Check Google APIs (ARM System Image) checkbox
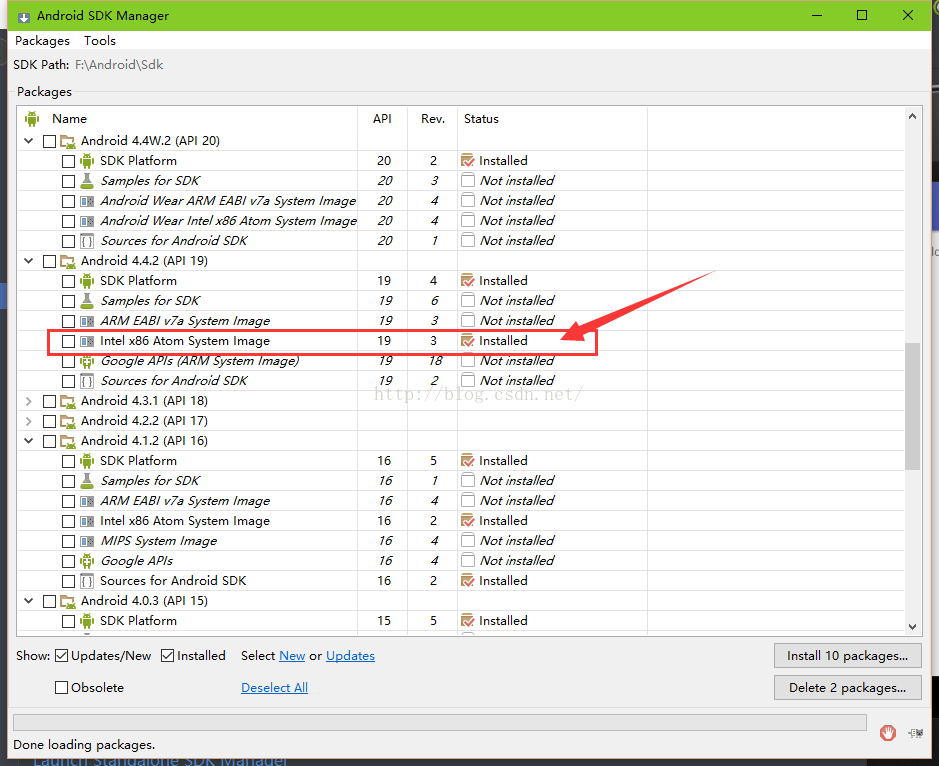The height and width of the screenshot is (766, 939). [68, 362]
